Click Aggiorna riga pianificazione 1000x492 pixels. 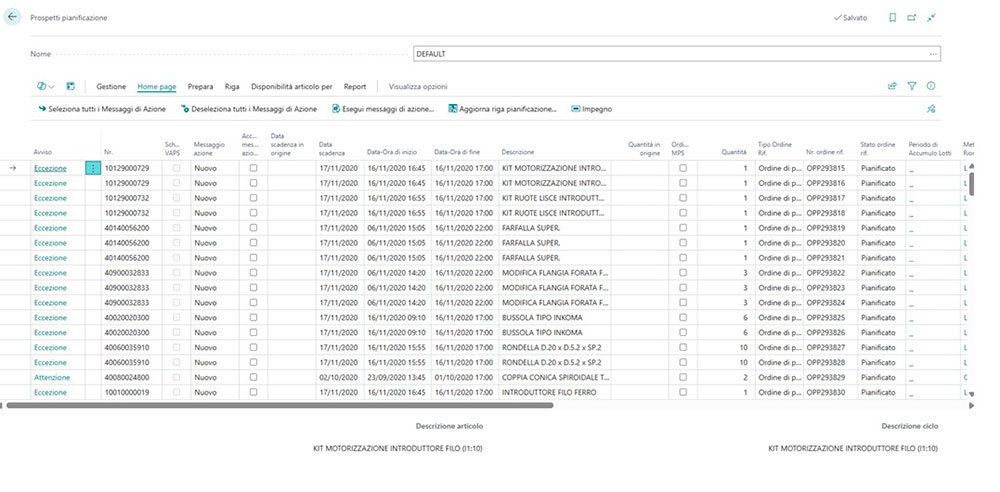pos(503,109)
